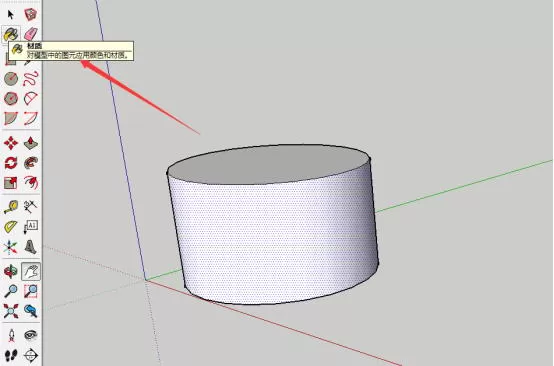Screen dimensions: 554x366
Task: Click the cylinder's gray top face
Action: point(269,164)
